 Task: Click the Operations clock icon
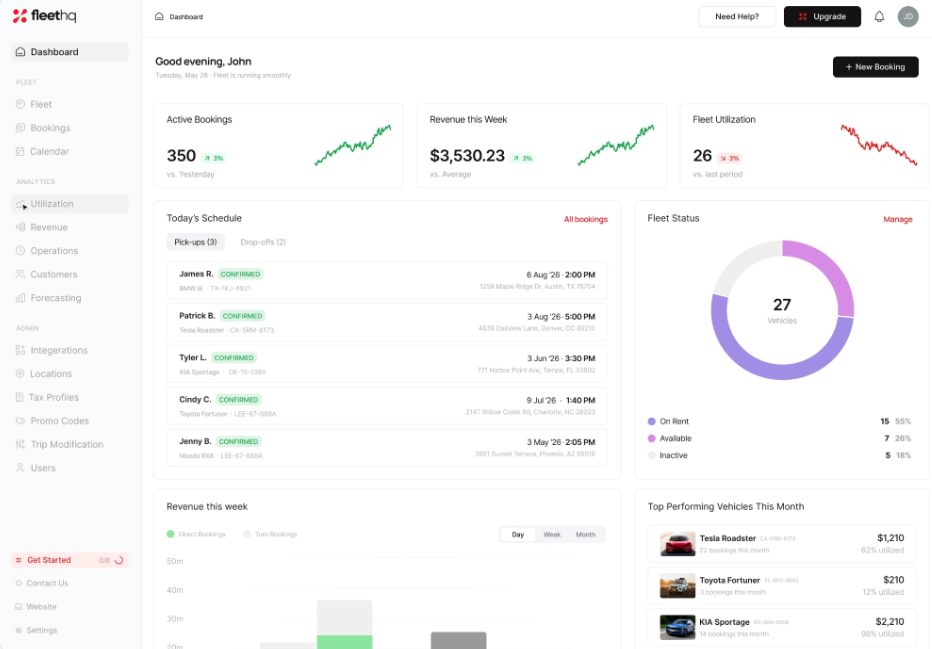pos(20,251)
